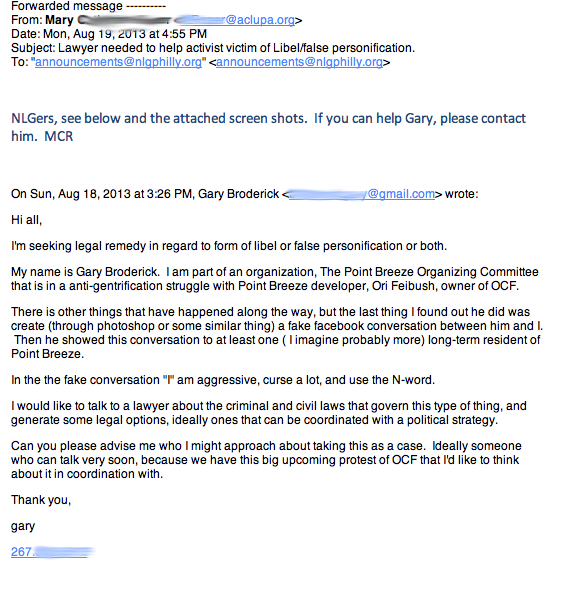Image resolution: width=563 pixels, height=590 pixels.
Task: Click the 'My name is Gary Broderick' paragraph
Action: 275,279
